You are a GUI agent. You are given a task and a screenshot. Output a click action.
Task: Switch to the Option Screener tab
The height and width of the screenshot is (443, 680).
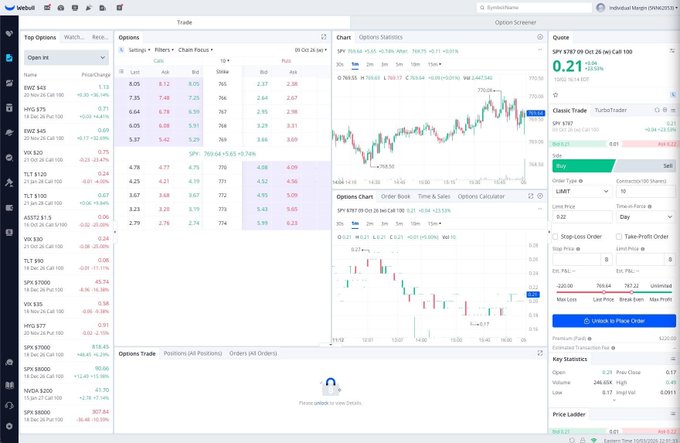point(515,22)
